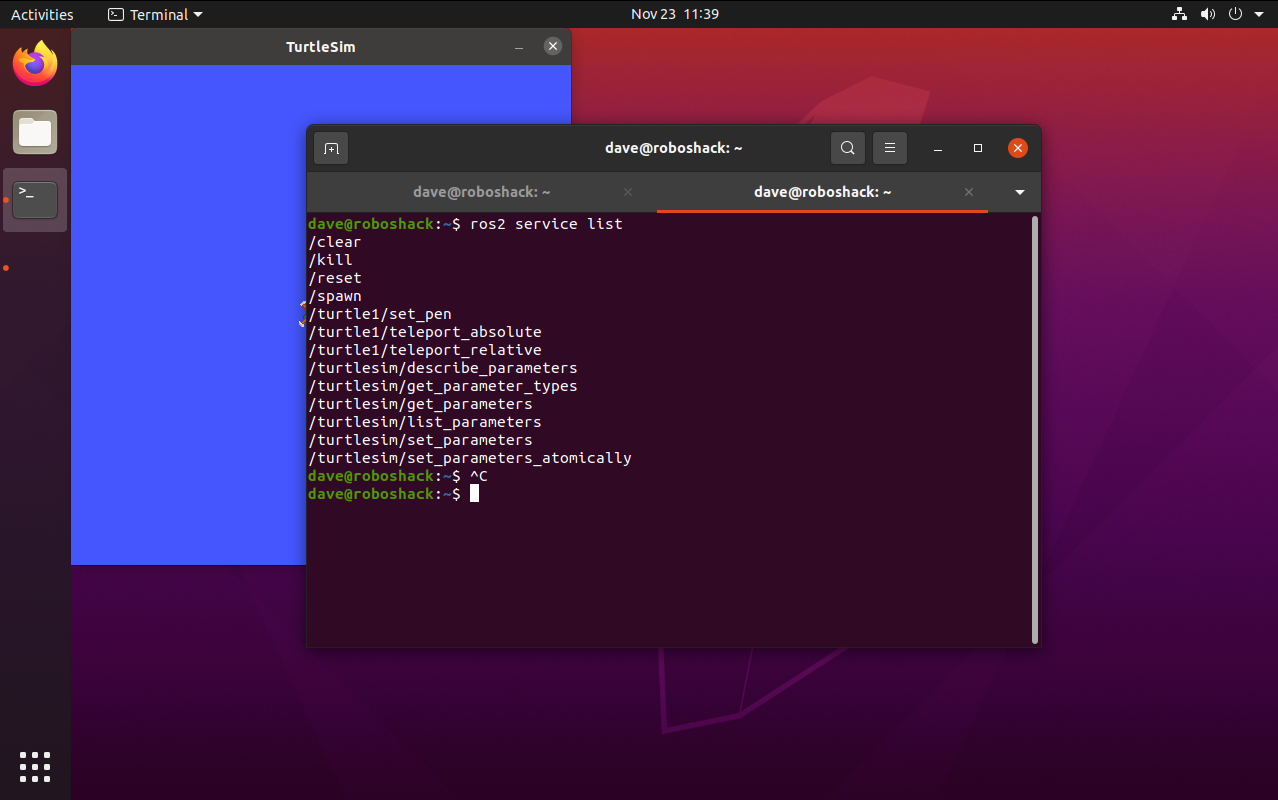1278x800 pixels.
Task: Open a new terminal tab
Action: coord(331,148)
